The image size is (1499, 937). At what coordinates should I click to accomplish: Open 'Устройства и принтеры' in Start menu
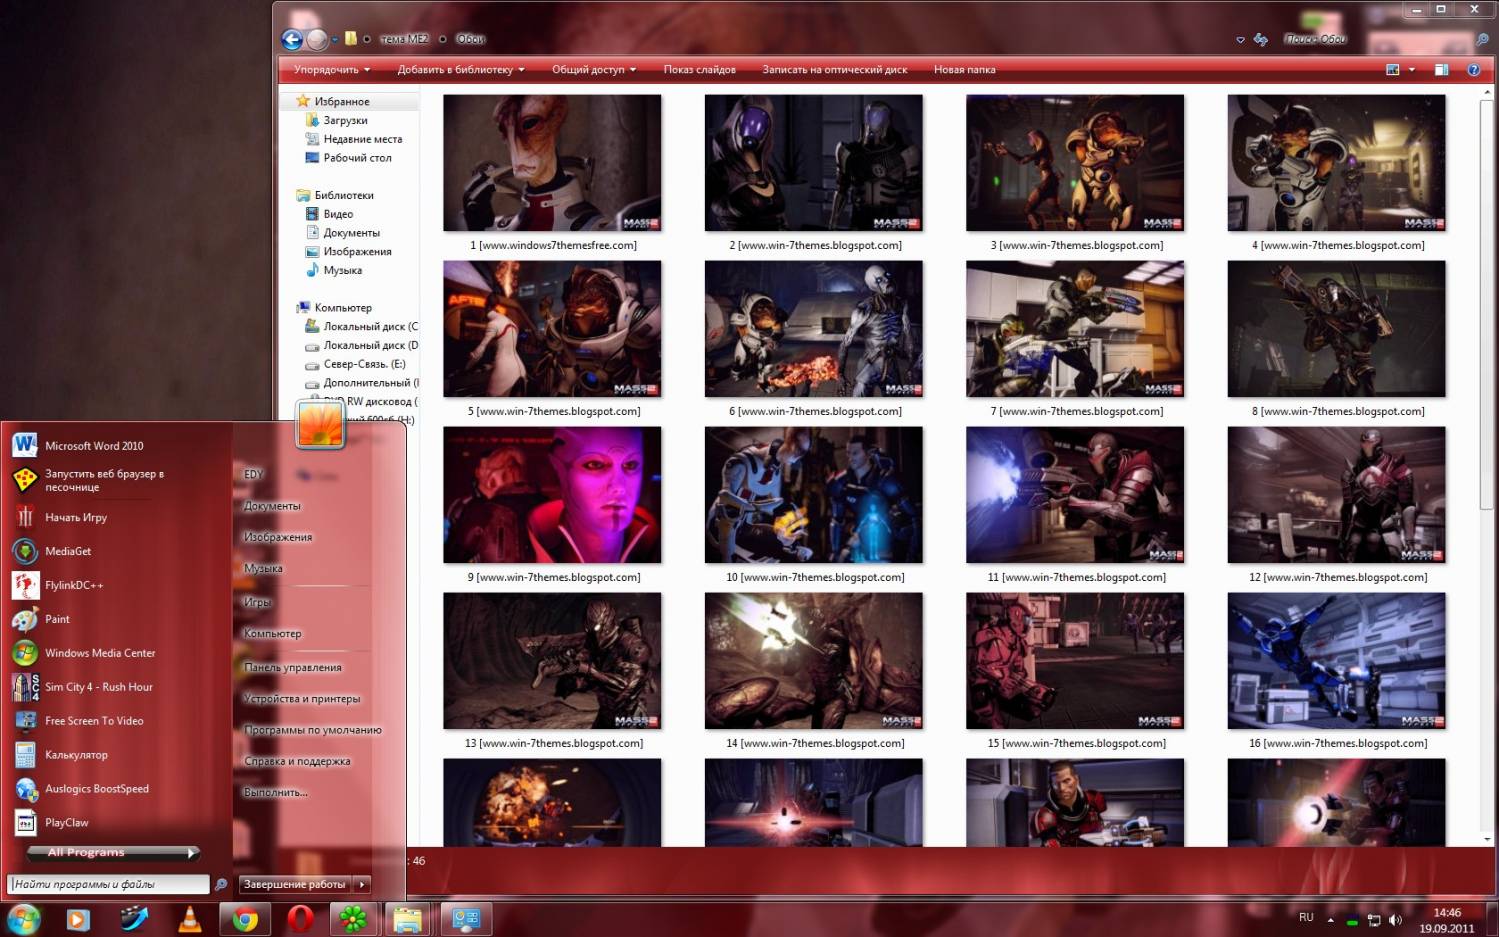(302, 699)
